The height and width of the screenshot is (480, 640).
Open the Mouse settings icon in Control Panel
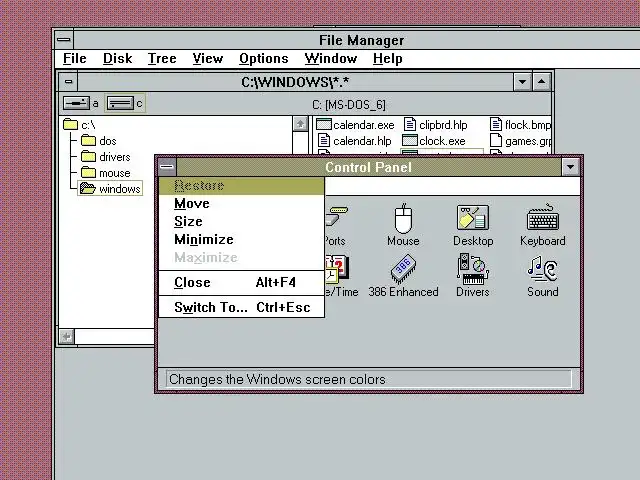pyautogui.click(x=403, y=224)
